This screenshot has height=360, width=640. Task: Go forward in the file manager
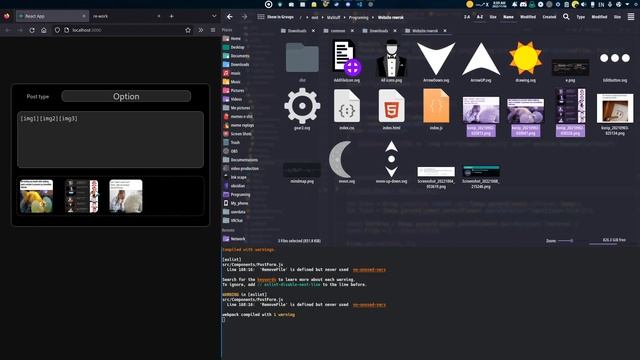coord(244,17)
